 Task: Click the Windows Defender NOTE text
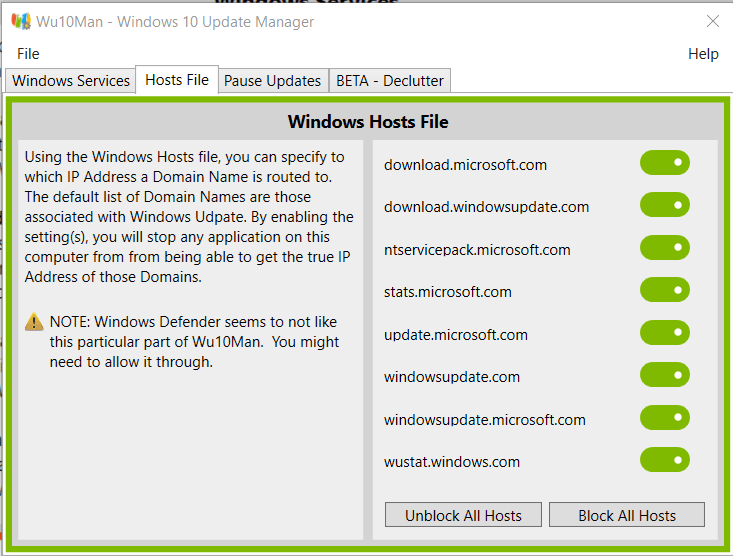tap(194, 342)
